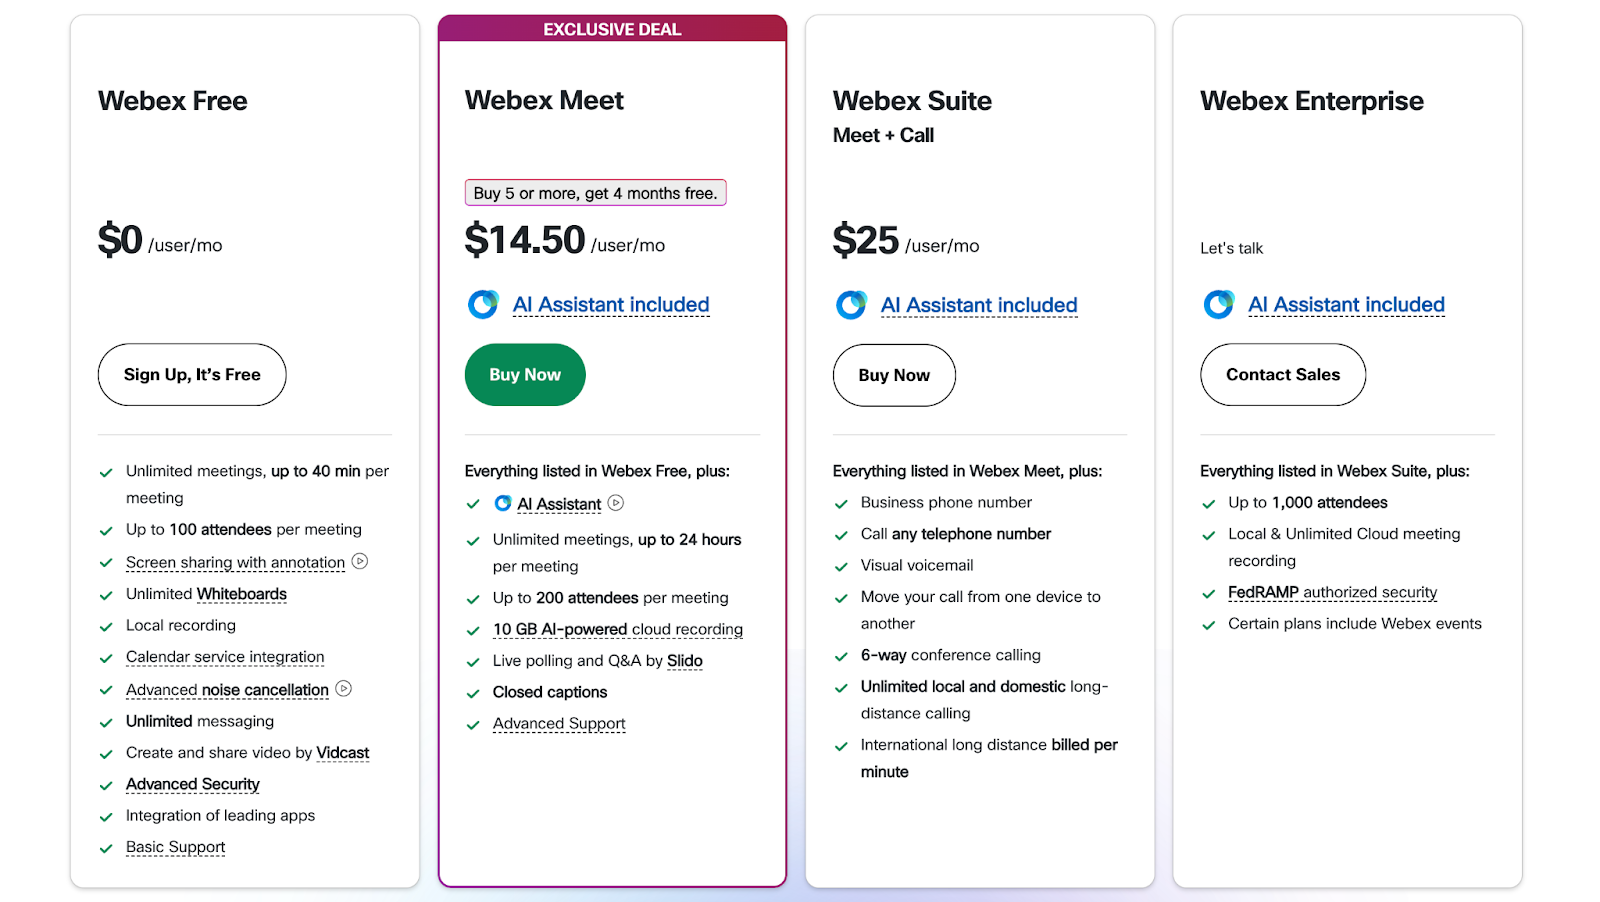Click the Contact Sales button
This screenshot has height=902, width=1600.
1283,375
